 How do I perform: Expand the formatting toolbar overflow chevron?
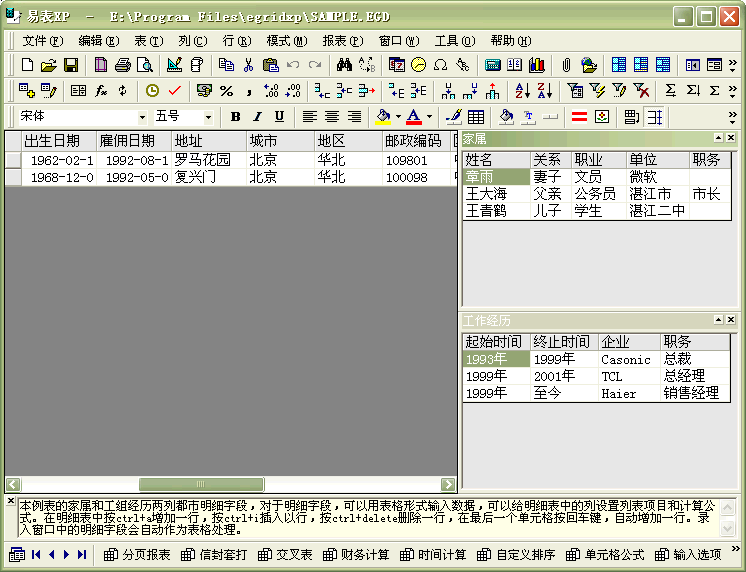pos(733,117)
